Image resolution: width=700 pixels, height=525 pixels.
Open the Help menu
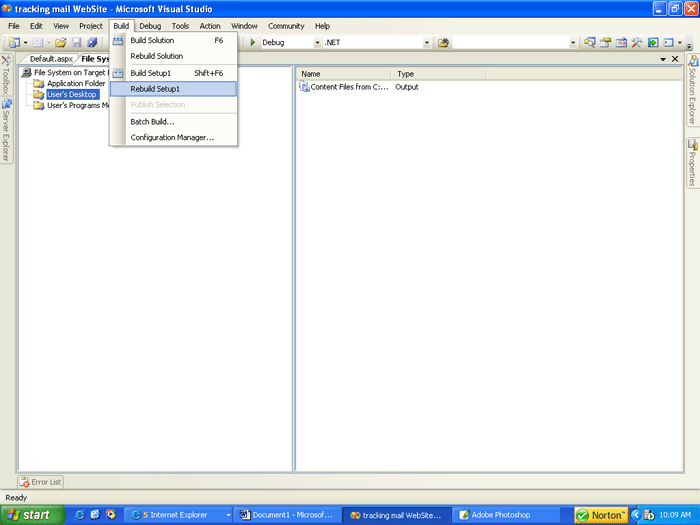point(322,26)
